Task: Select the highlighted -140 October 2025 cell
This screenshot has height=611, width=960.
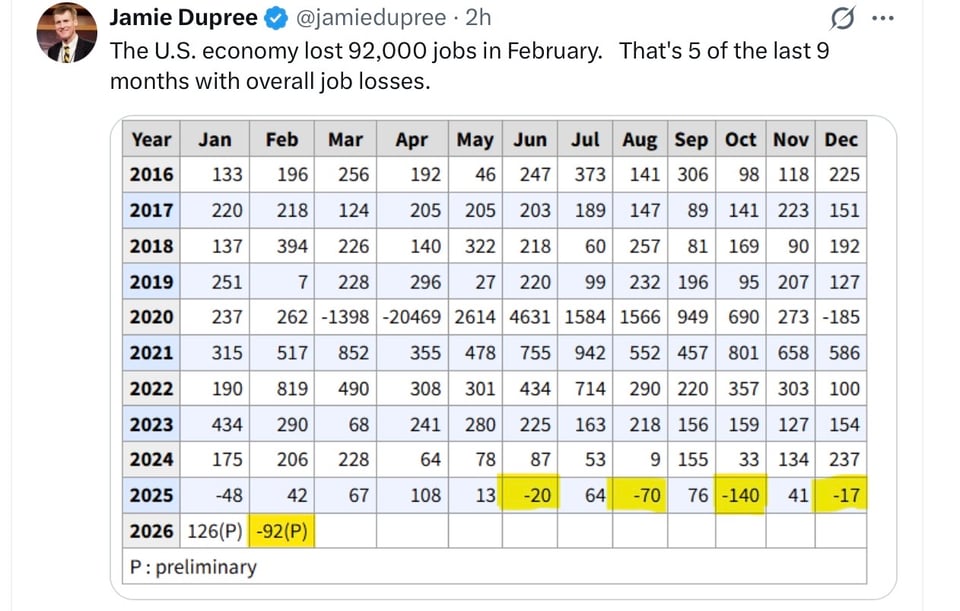Action: [741, 495]
